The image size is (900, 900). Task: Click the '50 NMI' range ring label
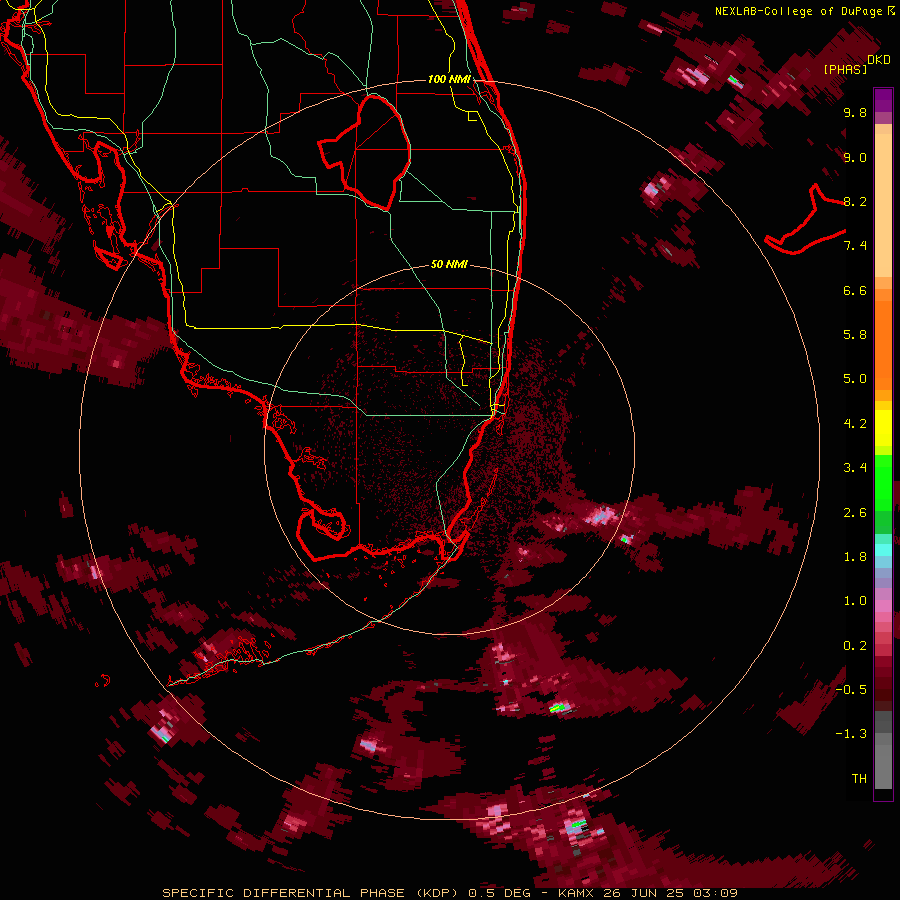pyautogui.click(x=449, y=264)
